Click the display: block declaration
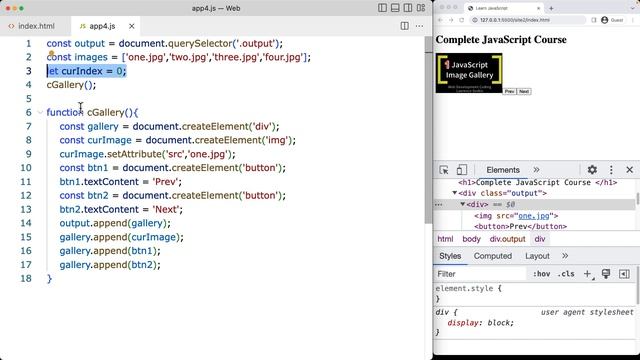 click(x=480, y=323)
